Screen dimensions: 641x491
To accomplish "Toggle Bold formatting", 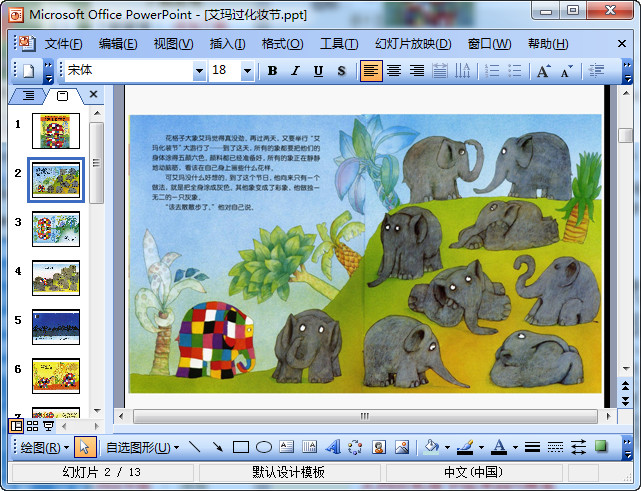I will (272, 71).
